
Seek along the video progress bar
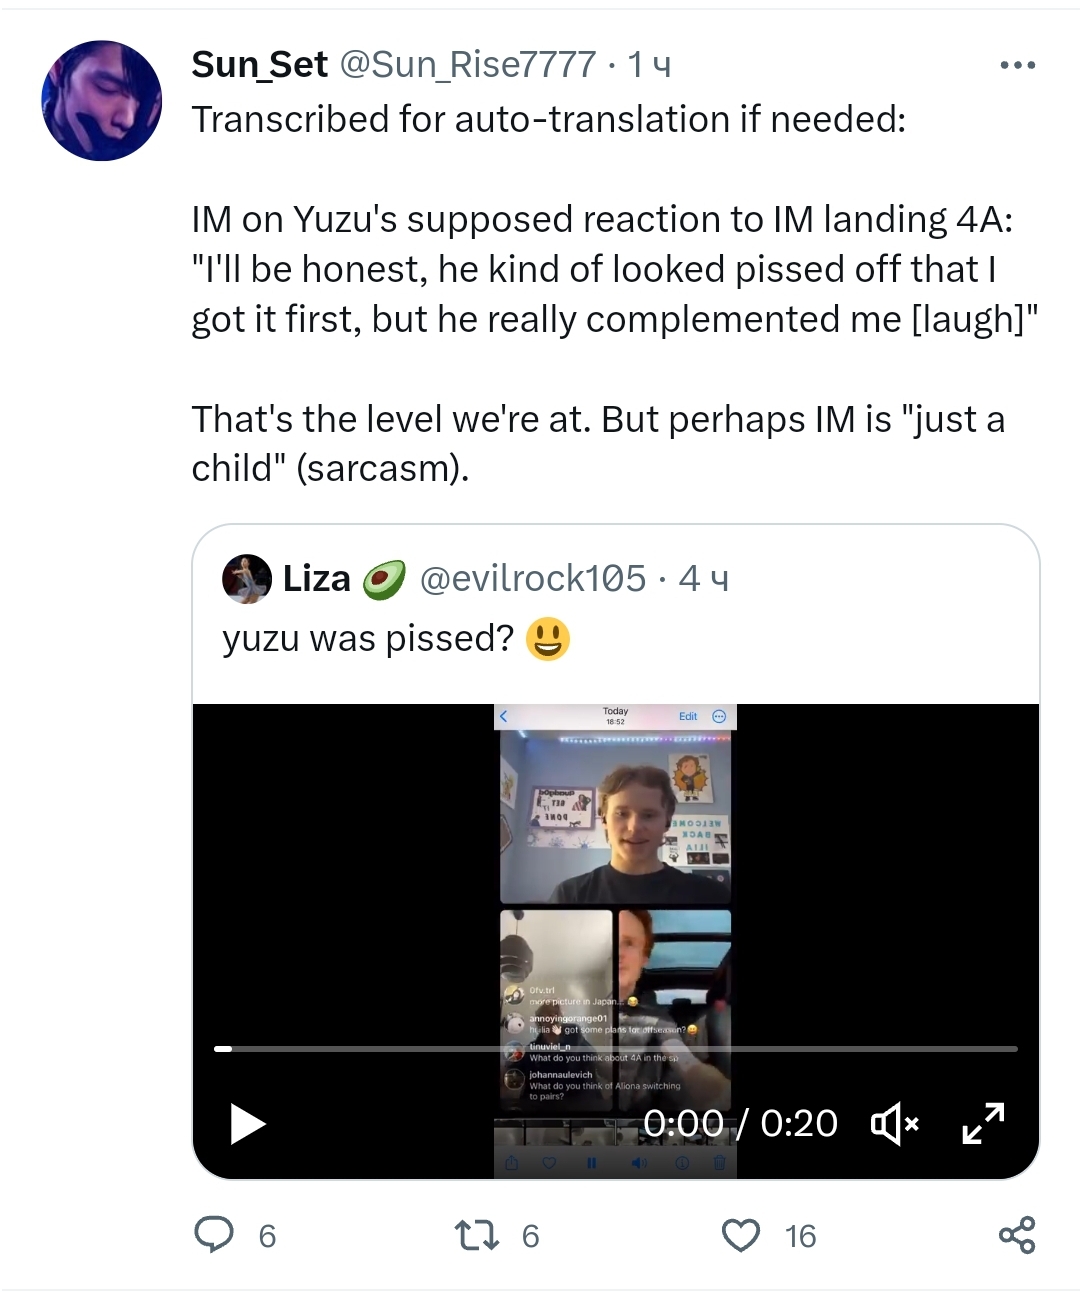coord(615,1049)
